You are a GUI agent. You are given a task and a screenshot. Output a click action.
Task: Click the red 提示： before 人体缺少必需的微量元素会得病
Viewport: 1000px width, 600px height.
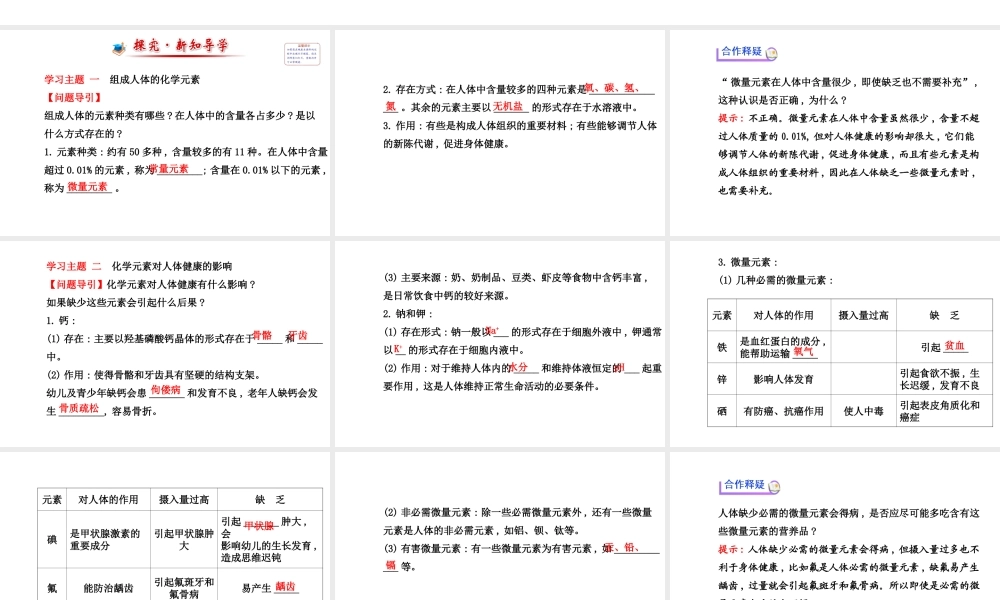pyautogui.click(x=731, y=549)
